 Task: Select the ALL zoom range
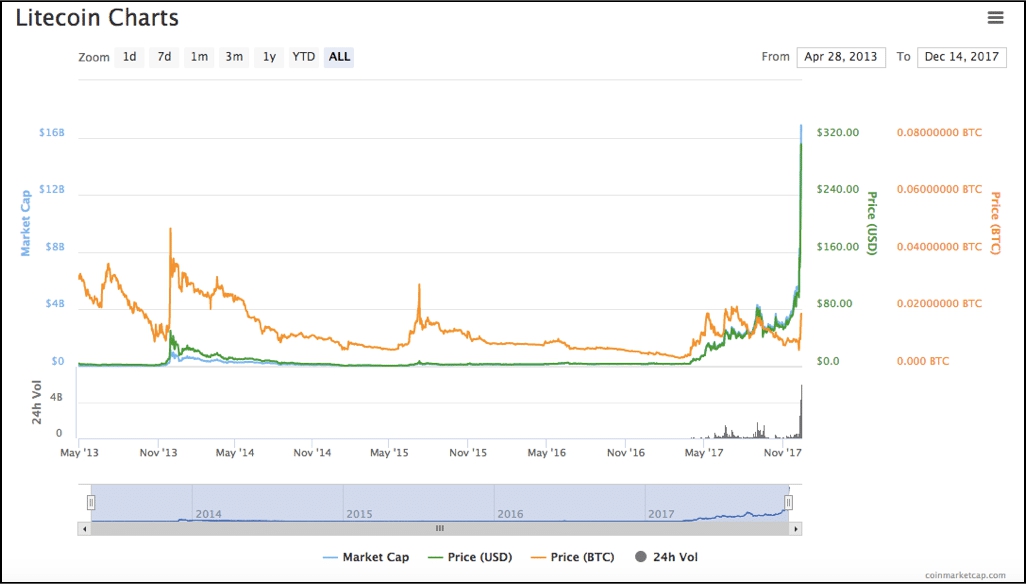pos(340,57)
